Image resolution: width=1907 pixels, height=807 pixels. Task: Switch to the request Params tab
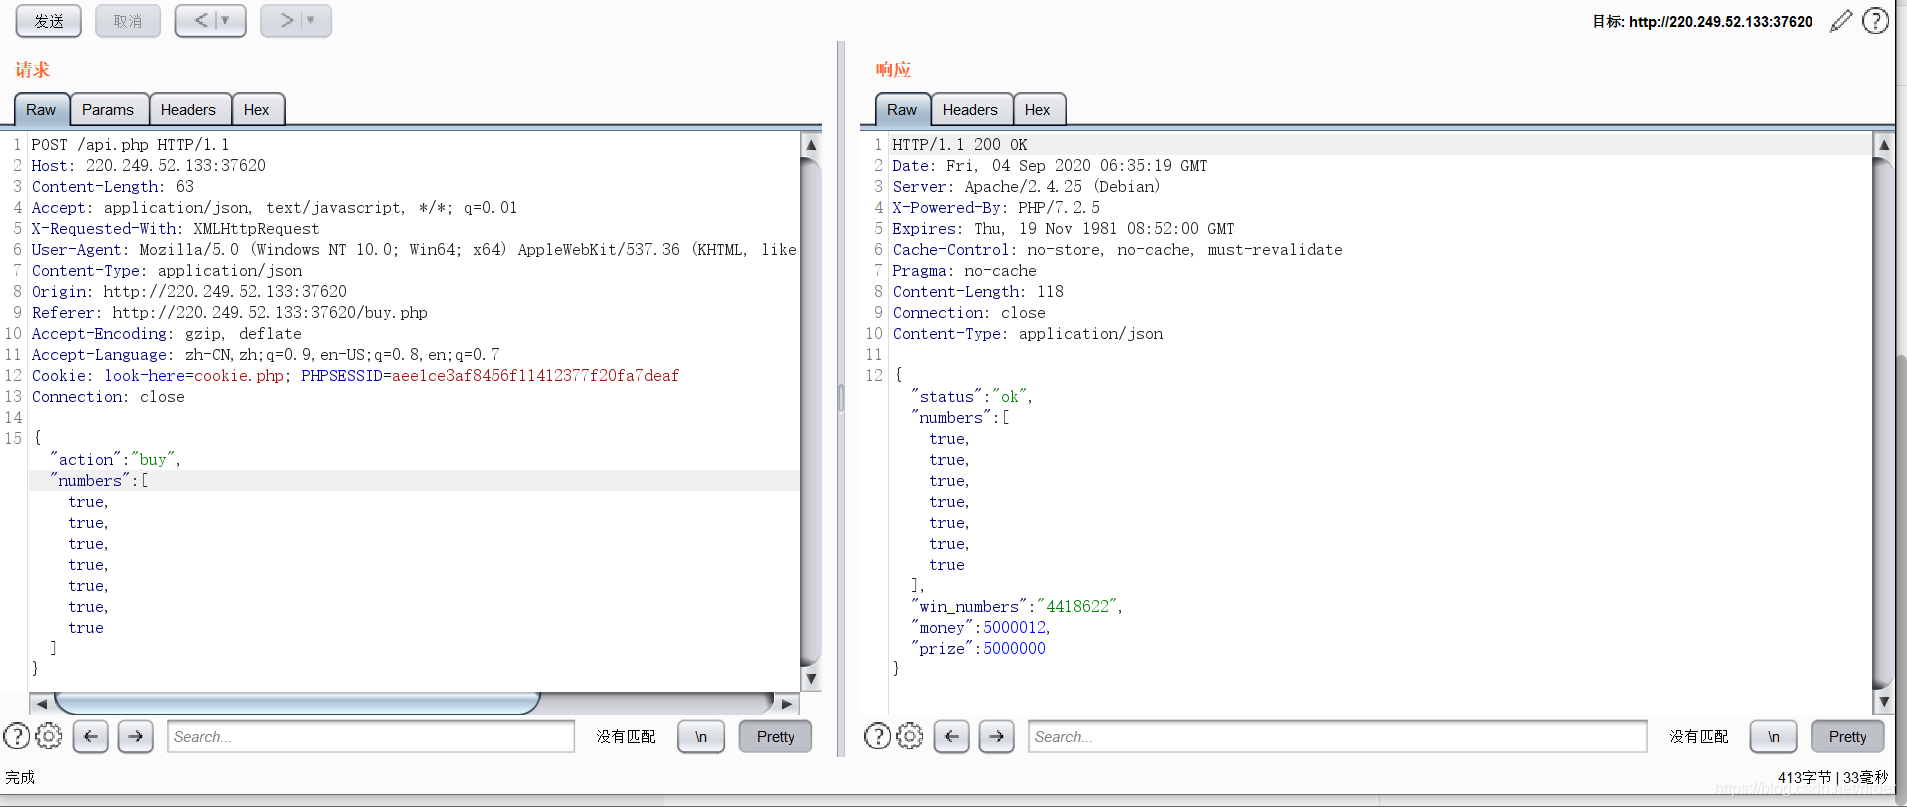tap(108, 110)
